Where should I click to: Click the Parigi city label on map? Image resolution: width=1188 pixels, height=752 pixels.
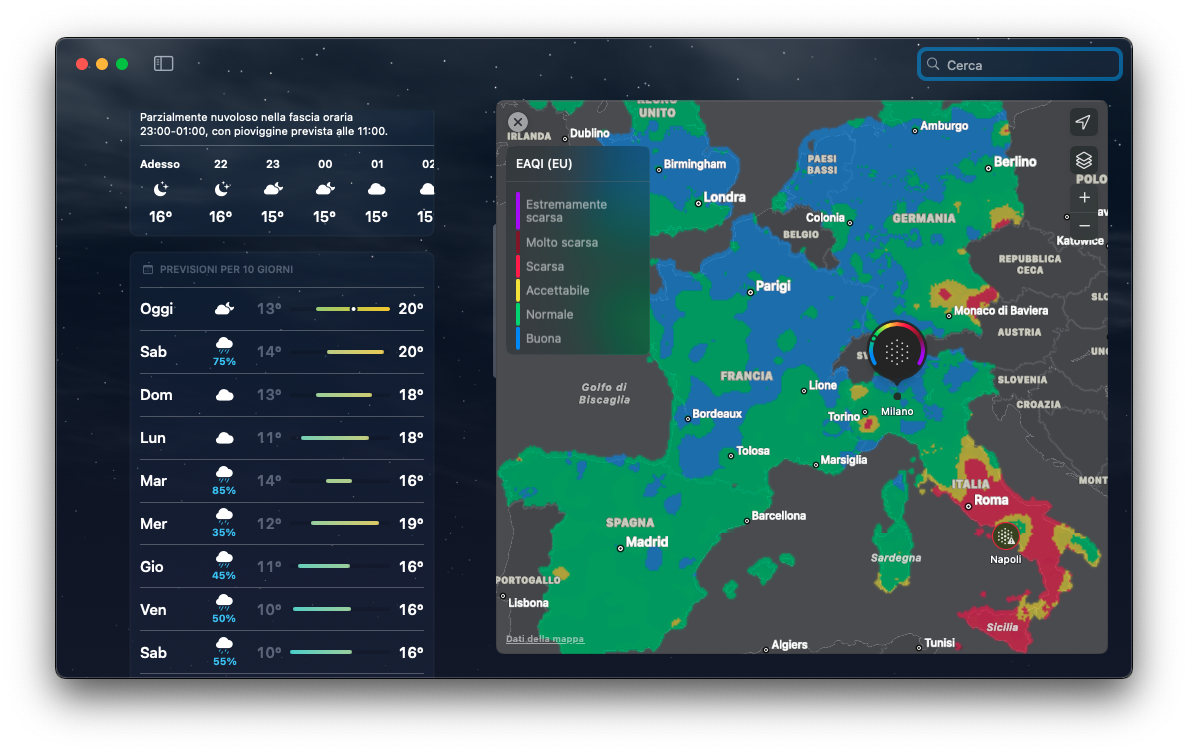tap(773, 286)
